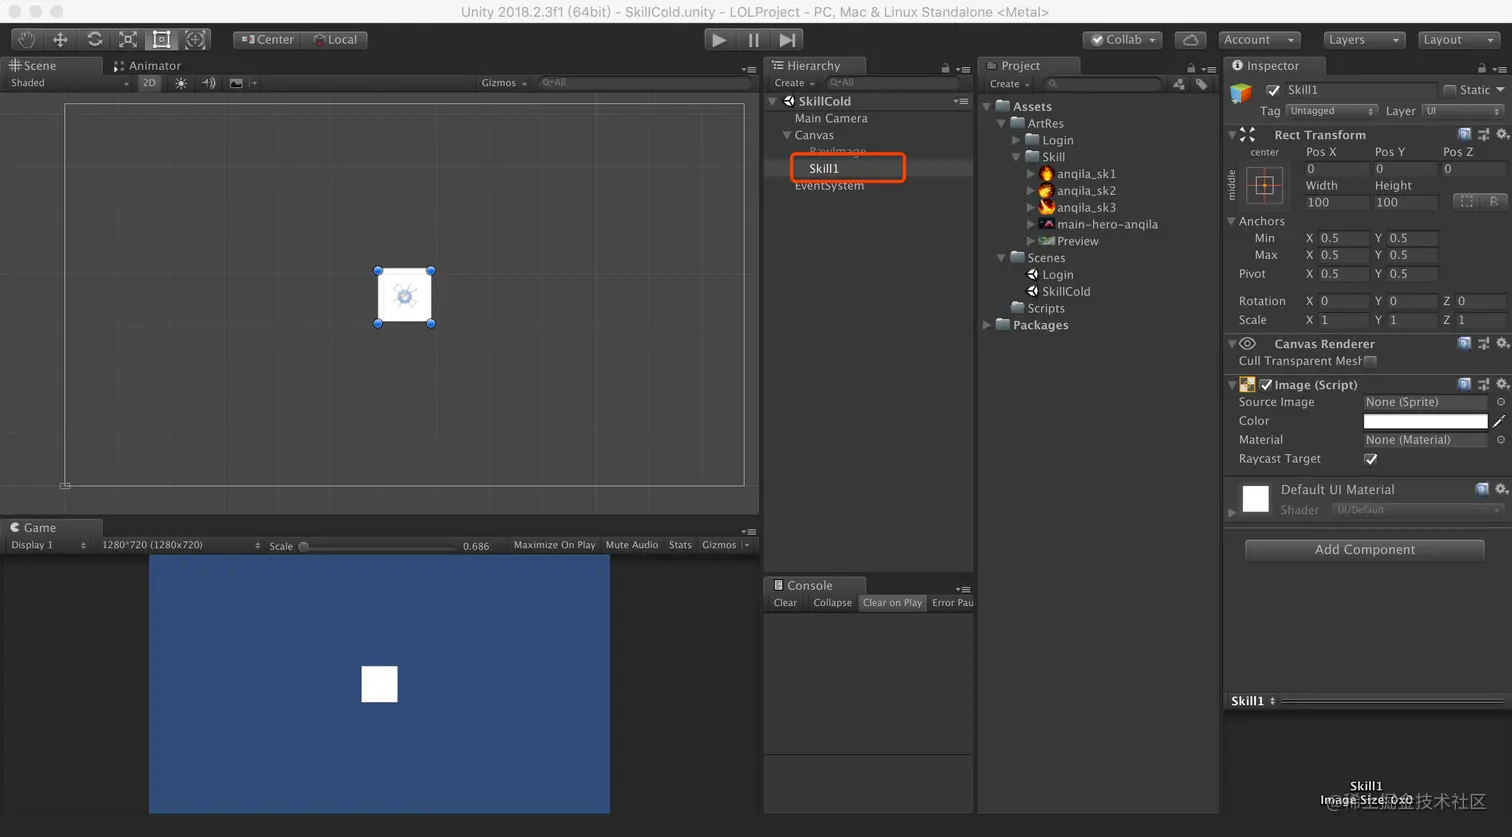This screenshot has width=1512, height=837.
Task: Pick color with the eyedropper
Action: 1499,421
